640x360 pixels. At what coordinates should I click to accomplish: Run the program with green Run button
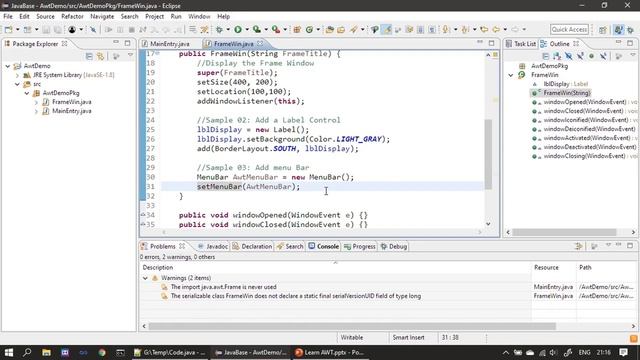click(x=238, y=29)
